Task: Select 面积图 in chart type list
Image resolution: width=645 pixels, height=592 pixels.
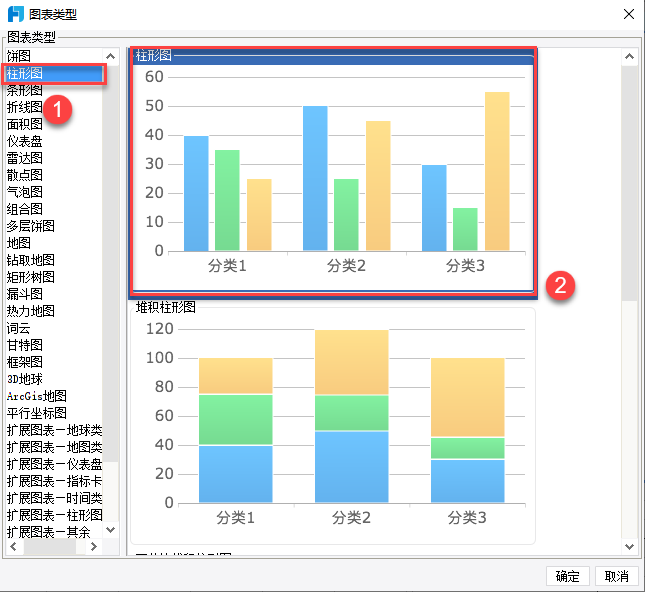Action: [x=53, y=124]
